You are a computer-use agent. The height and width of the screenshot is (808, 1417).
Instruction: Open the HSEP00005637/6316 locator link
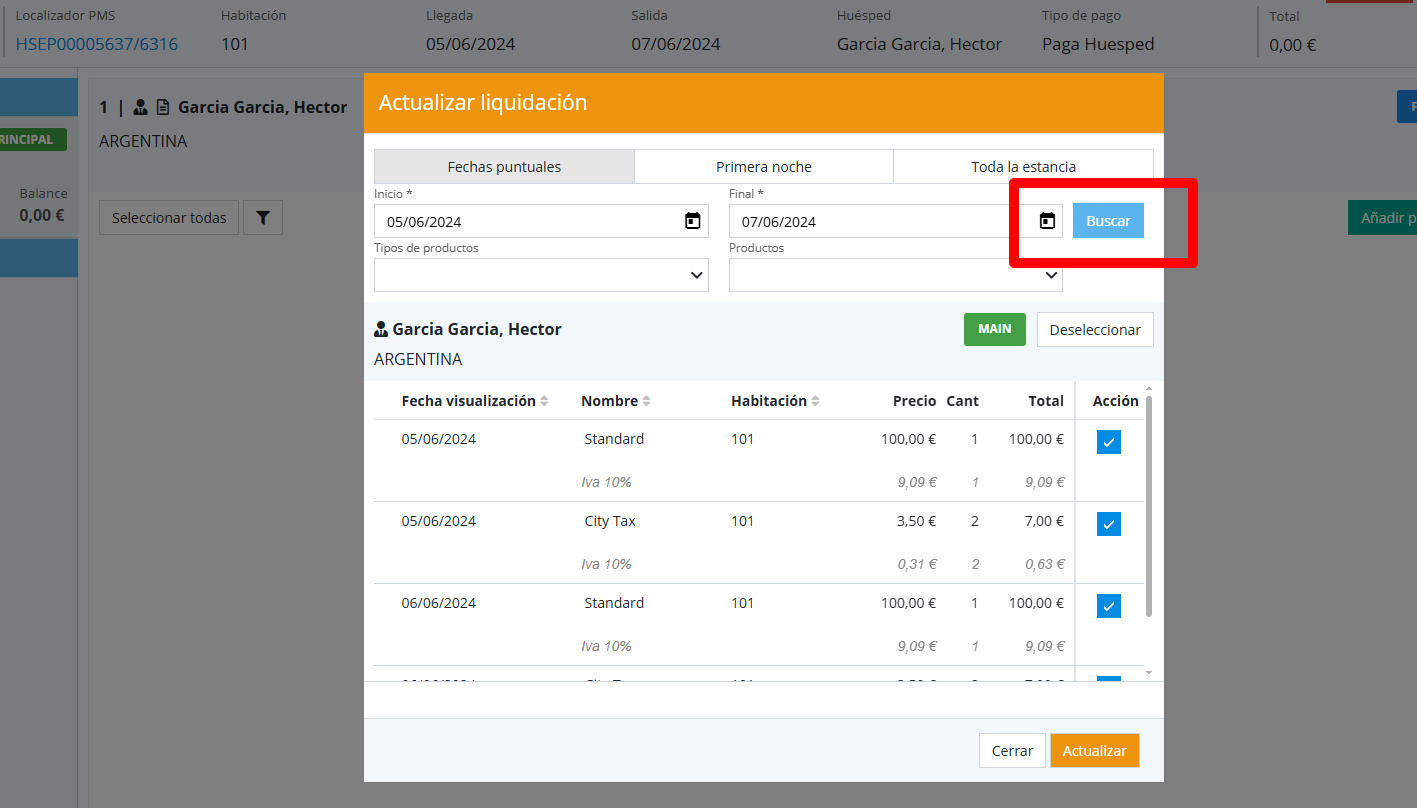coord(97,44)
